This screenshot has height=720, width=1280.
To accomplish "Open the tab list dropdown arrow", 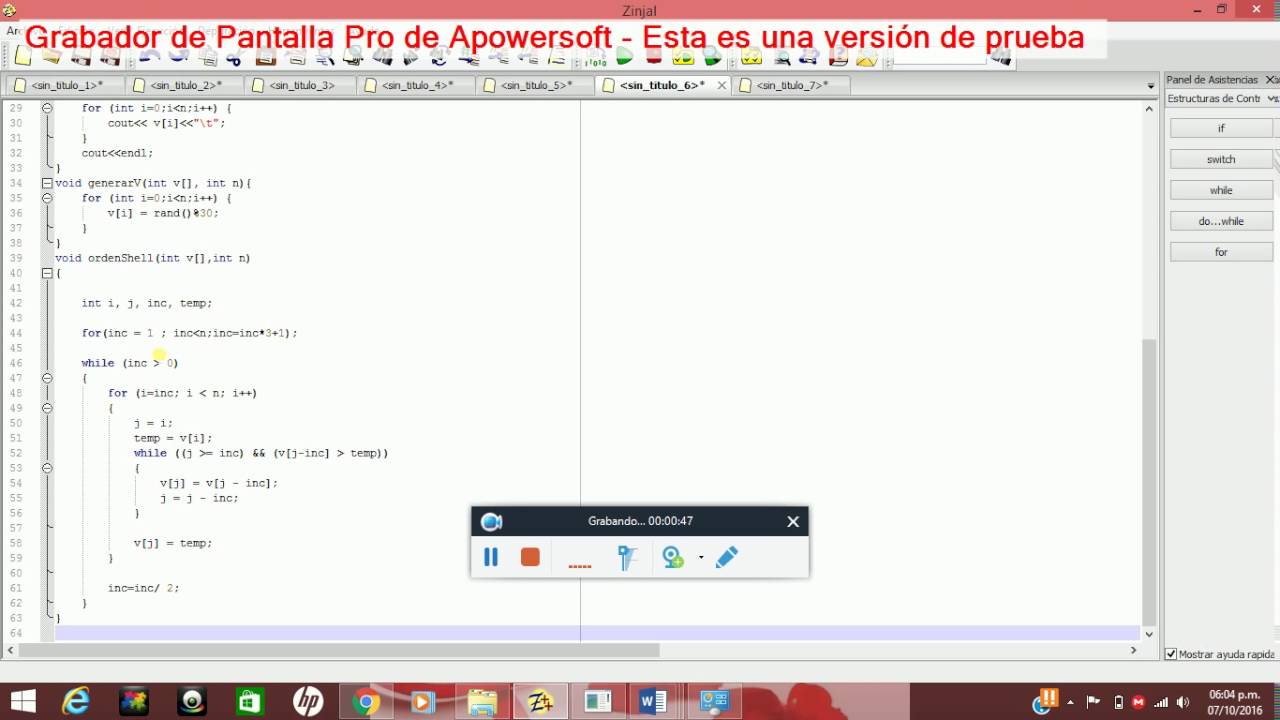I will coord(1150,86).
